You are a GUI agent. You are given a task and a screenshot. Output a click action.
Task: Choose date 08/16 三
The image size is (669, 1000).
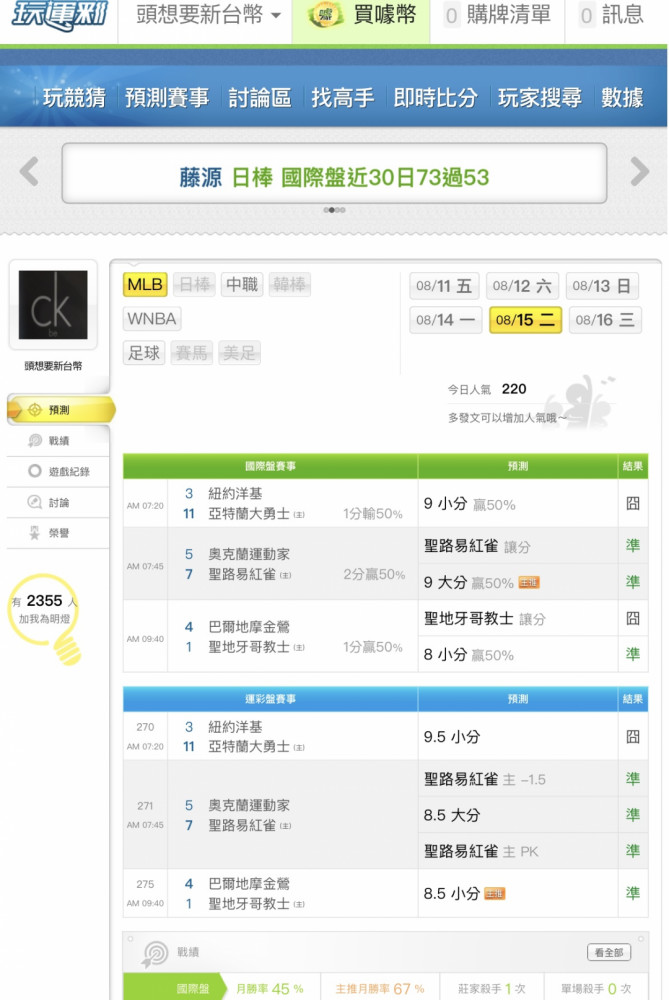click(x=605, y=320)
